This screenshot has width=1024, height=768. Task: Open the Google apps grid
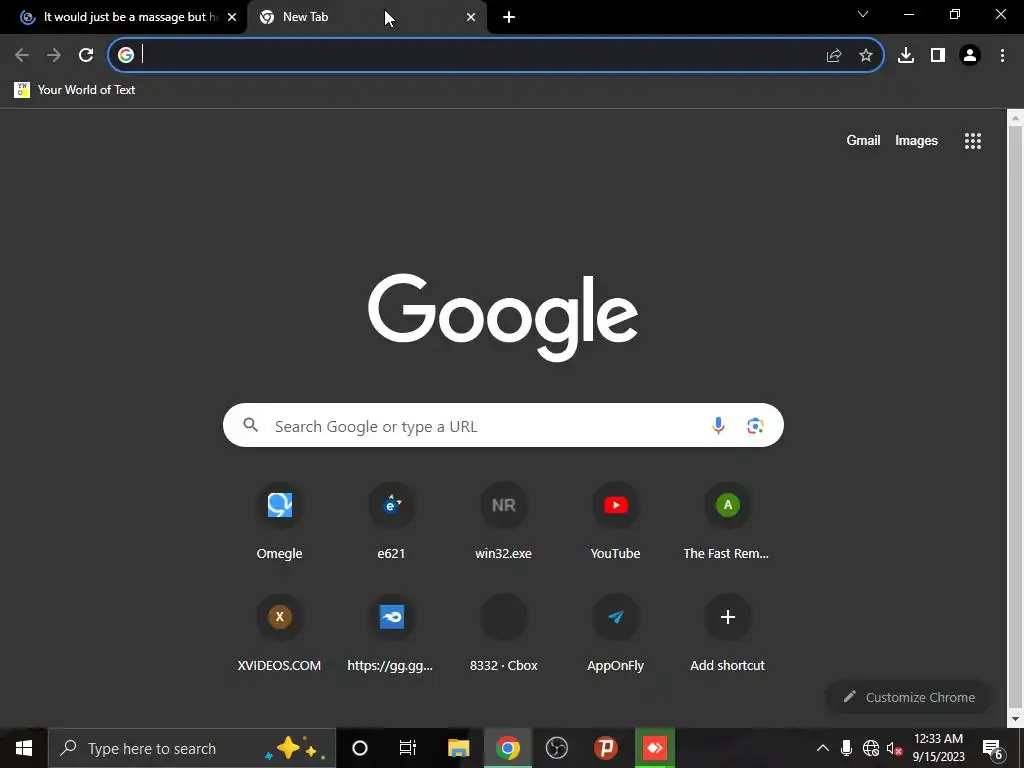[972, 141]
